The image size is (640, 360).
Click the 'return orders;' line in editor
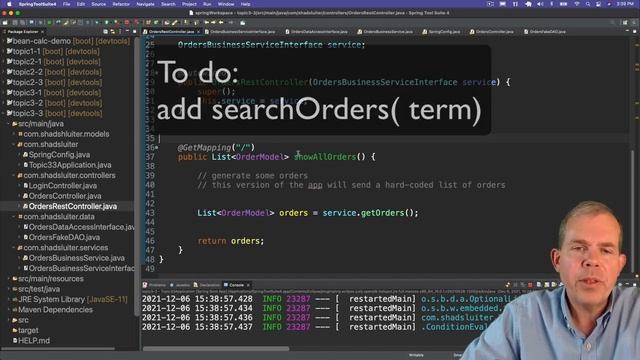(231, 241)
